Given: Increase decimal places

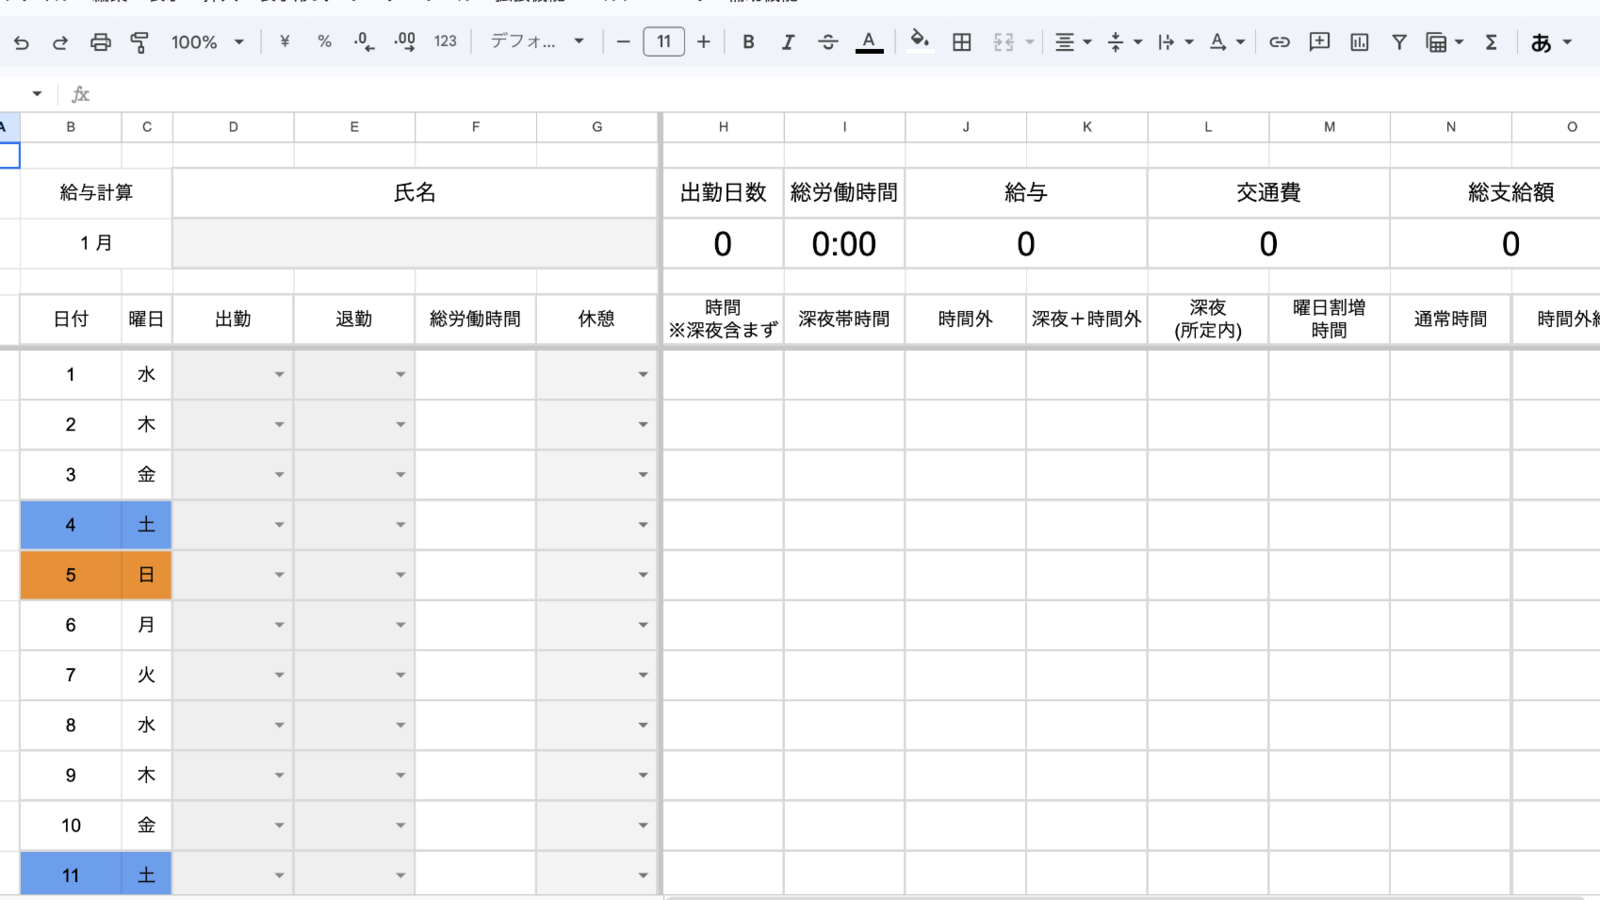Looking at the screenshot, I should pyautogui.click(x=405, y=42).
